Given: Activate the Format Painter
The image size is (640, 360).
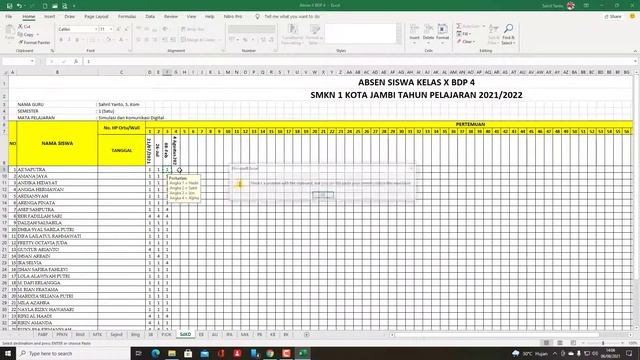Looking at the screenshot, I should [34, 42].
